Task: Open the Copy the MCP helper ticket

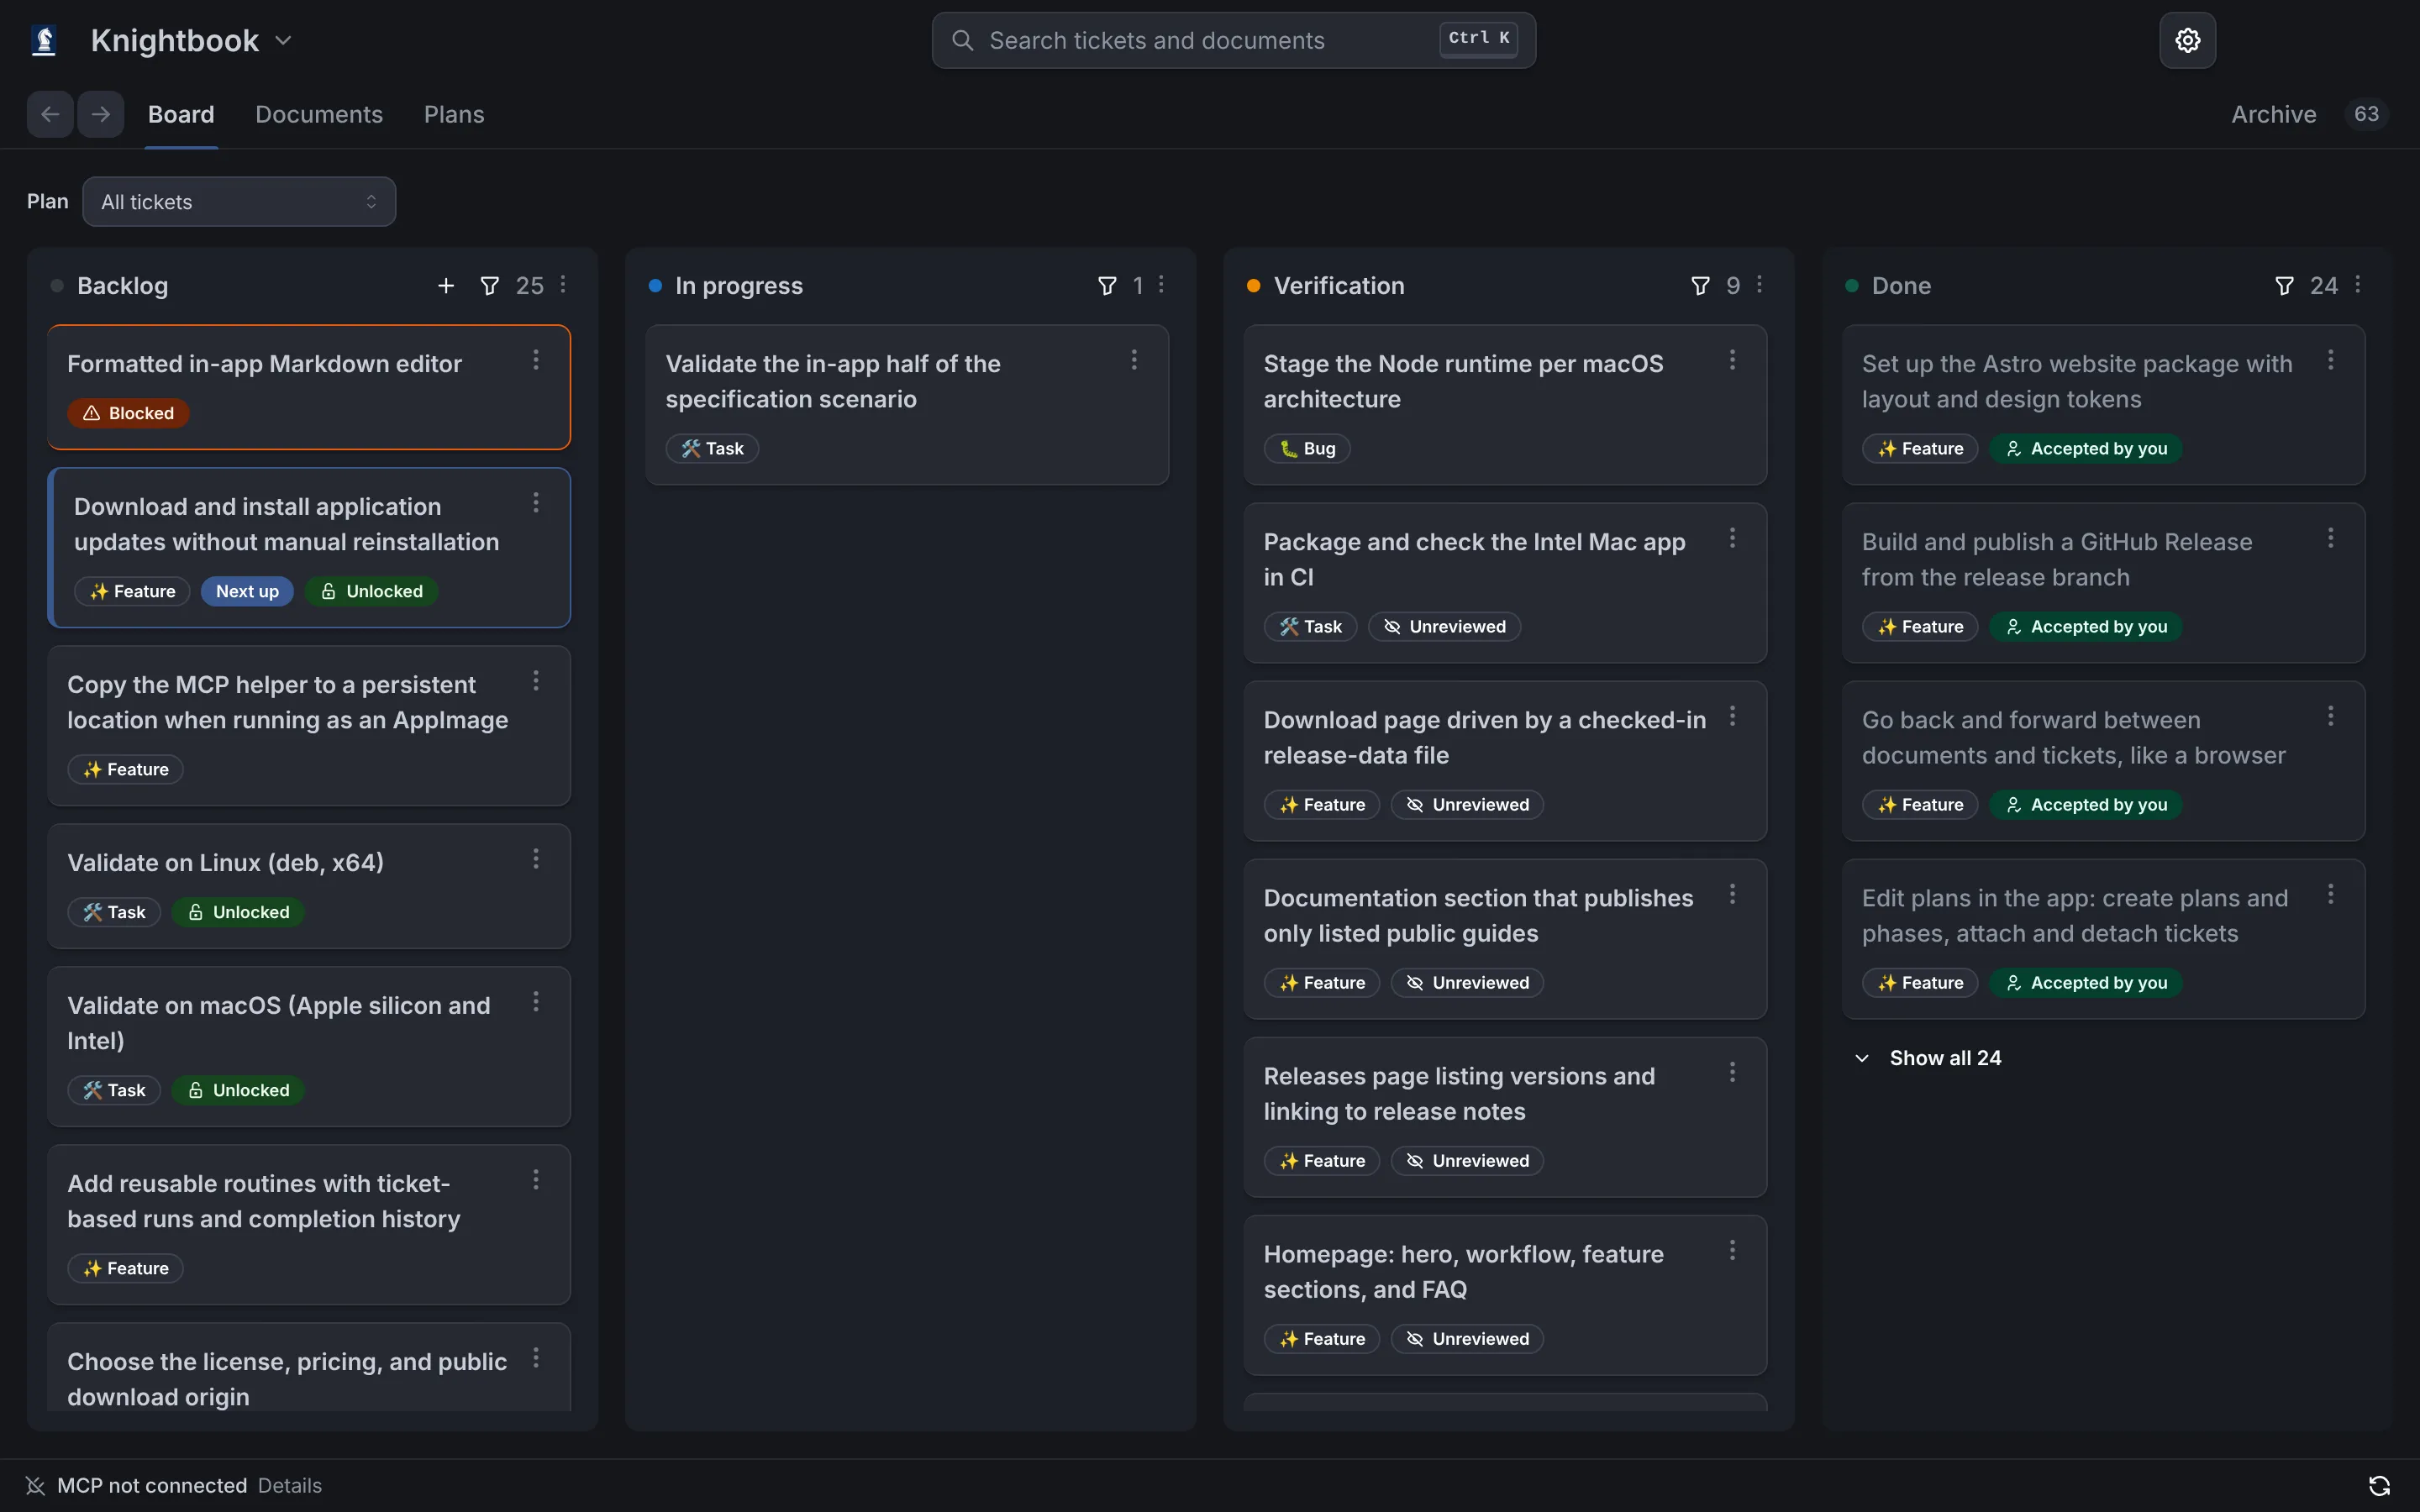Action: pyautogui.click(x=309, y=726)
